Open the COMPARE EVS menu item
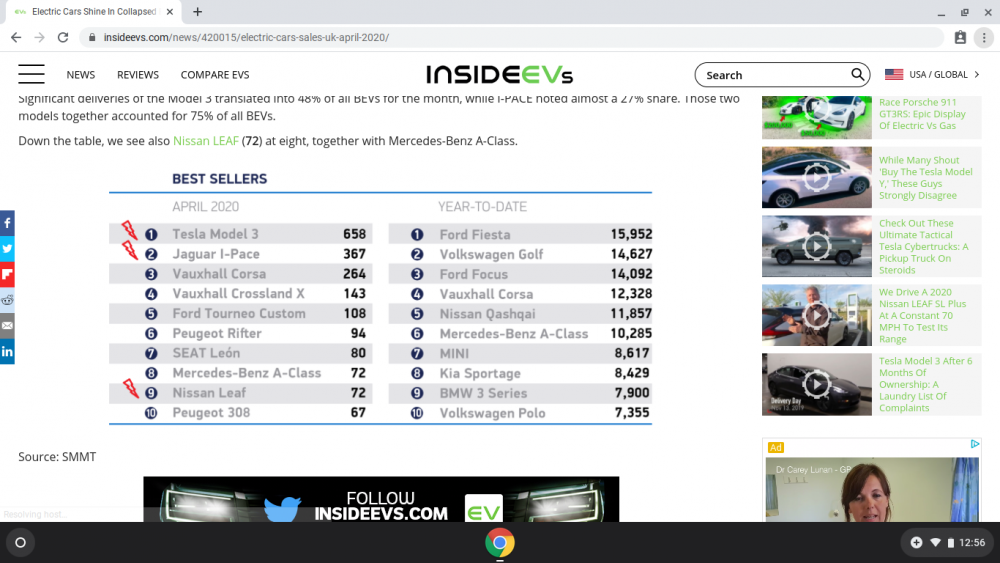The image size is (1000, 563). click(x=215, y=75)
